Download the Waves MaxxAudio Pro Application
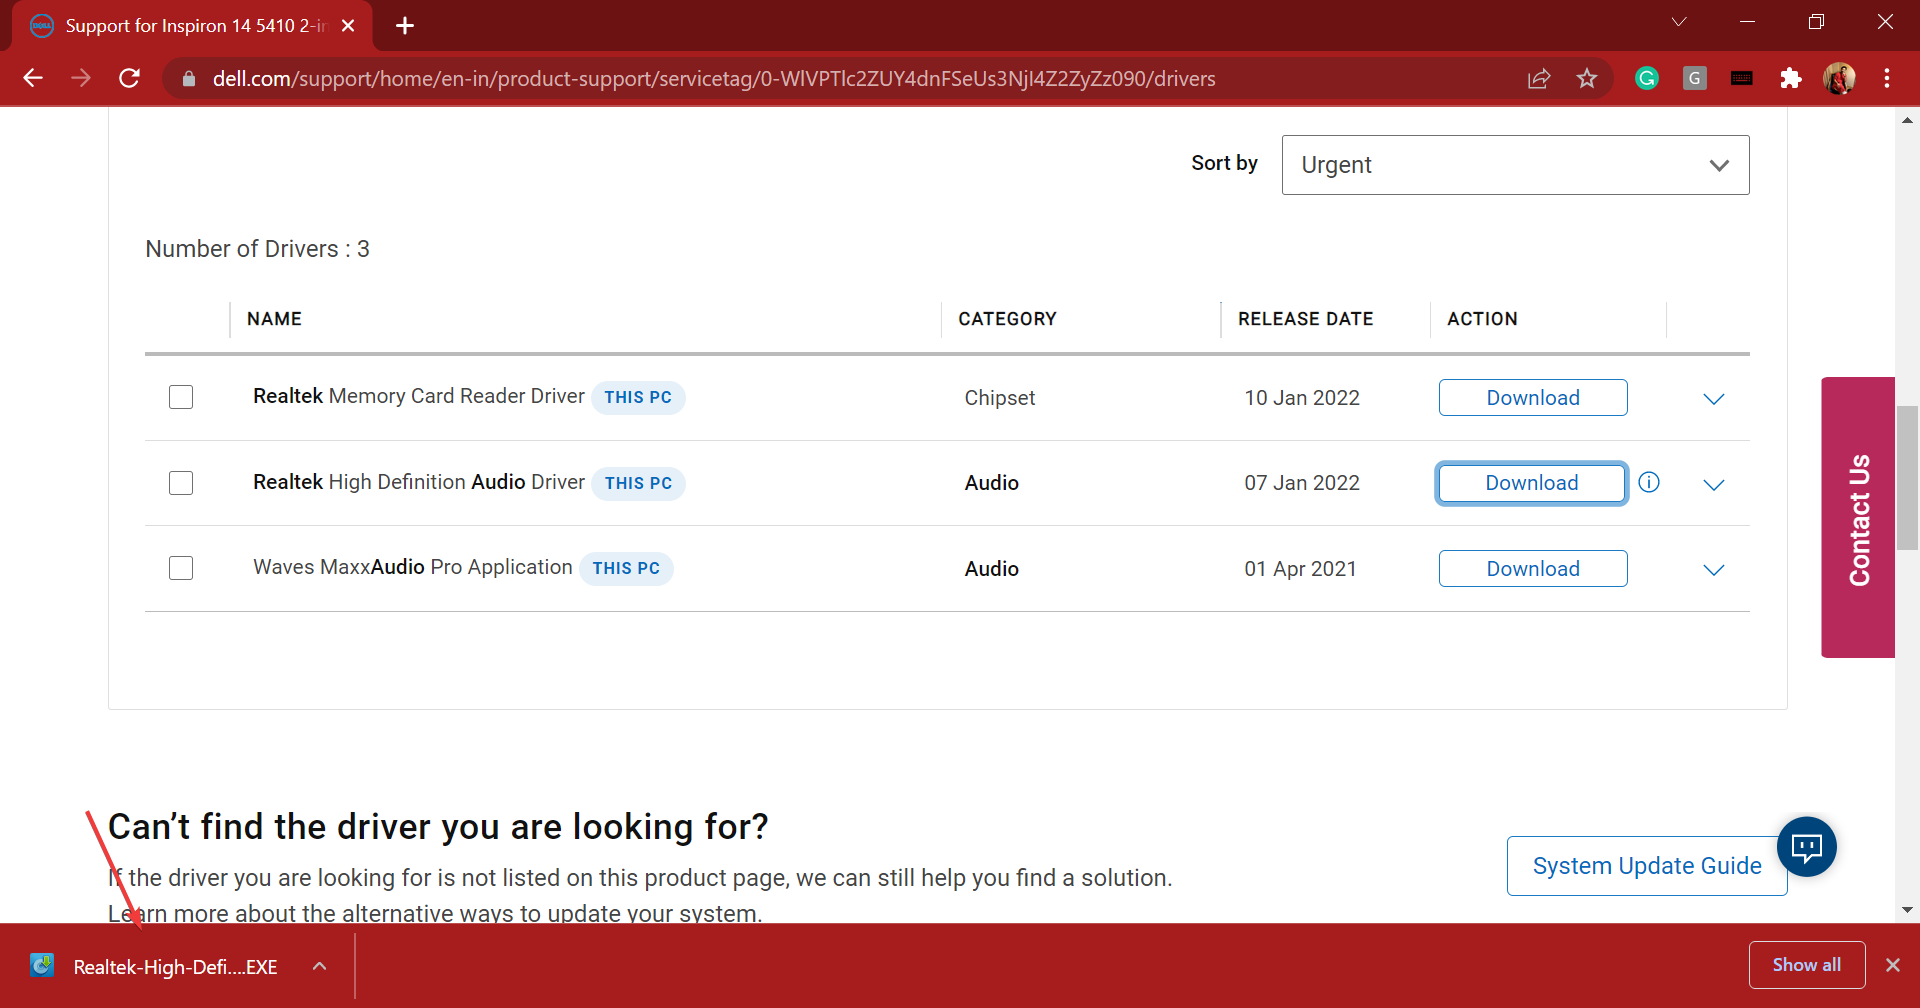 pyautogui.click(x=1533, y=569)
